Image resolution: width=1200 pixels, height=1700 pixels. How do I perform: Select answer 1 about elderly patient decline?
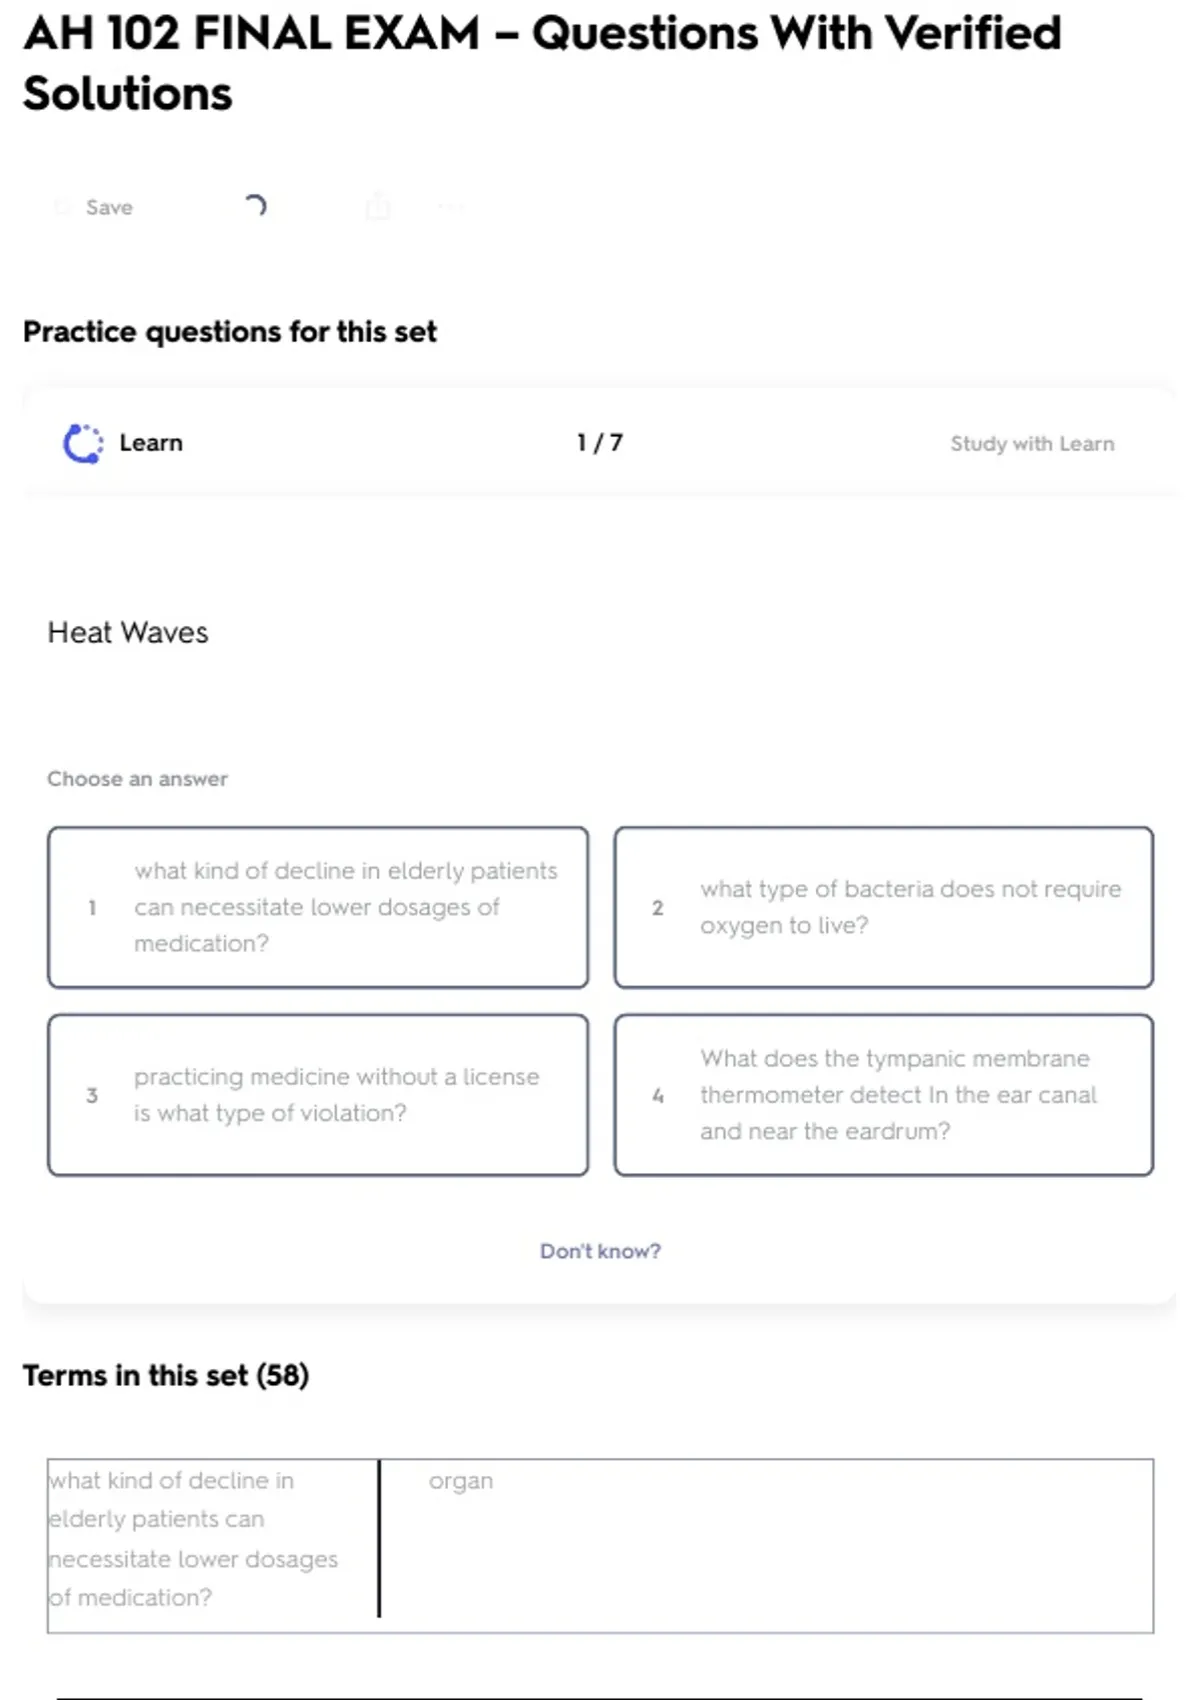[x=318, y=907]
